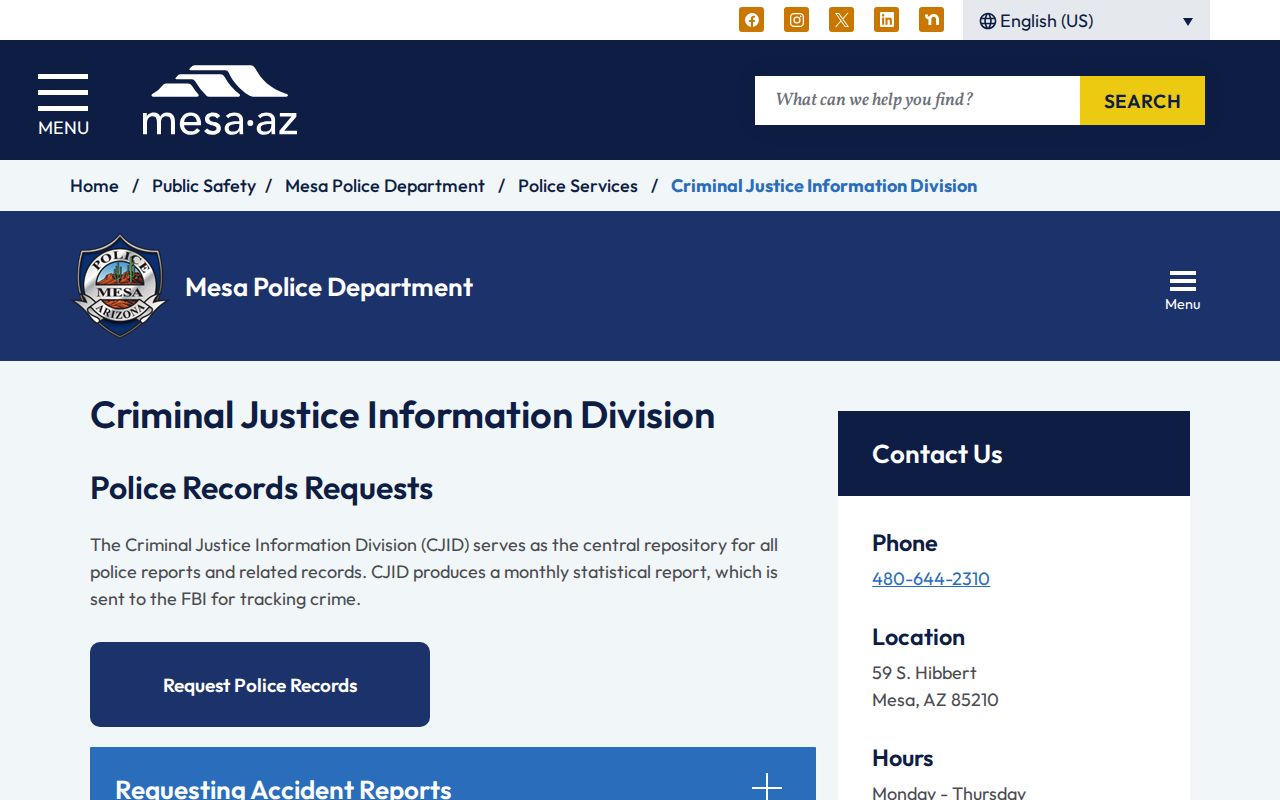Viewport: 1280px width, 800px height.
Task: Click the text "Mesa, AZ 85210"
Action: click(935, 700)
